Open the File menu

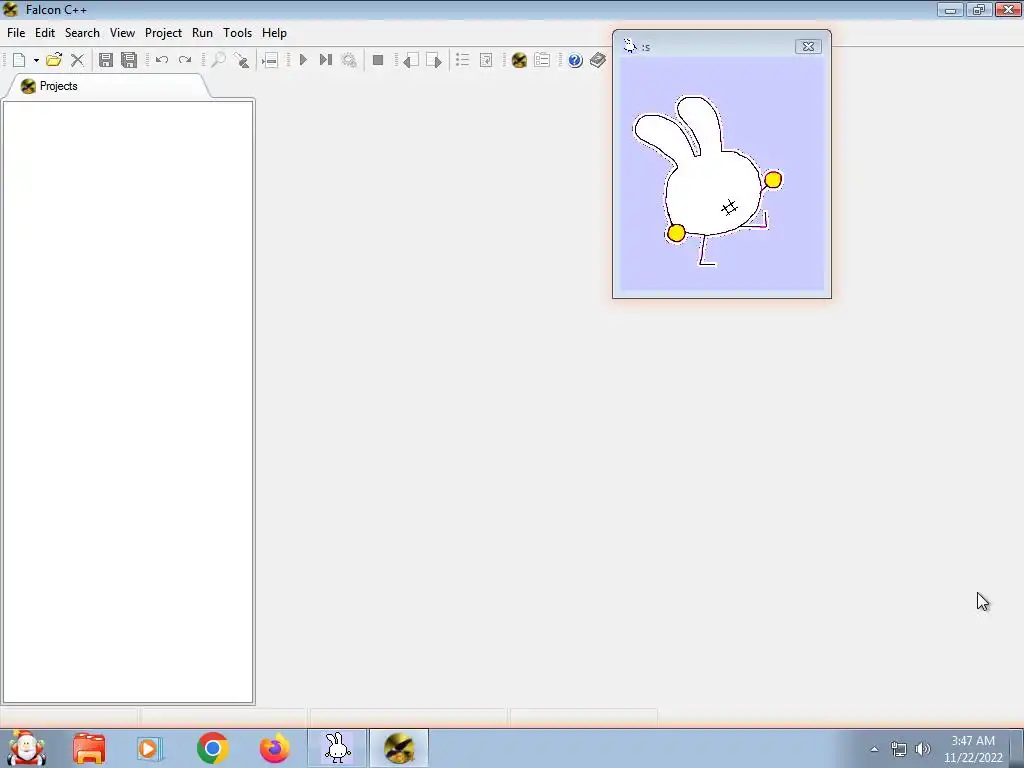16,33
